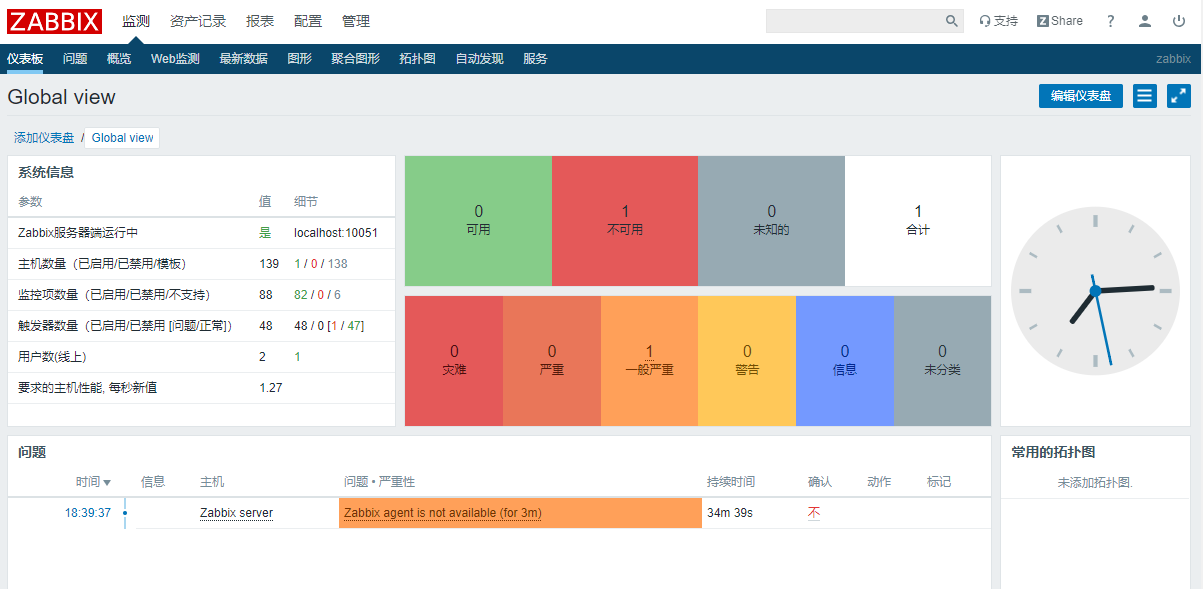Click the ZABBIX logo
The height and width of the screenshot is (589, 1203).
(x=55, y=21)
